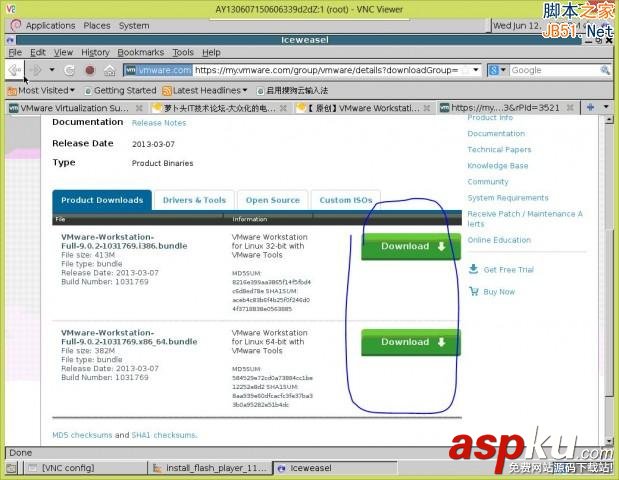Open the History menu
This screenshot has height=480, width=619.
(x=95, y=52)
